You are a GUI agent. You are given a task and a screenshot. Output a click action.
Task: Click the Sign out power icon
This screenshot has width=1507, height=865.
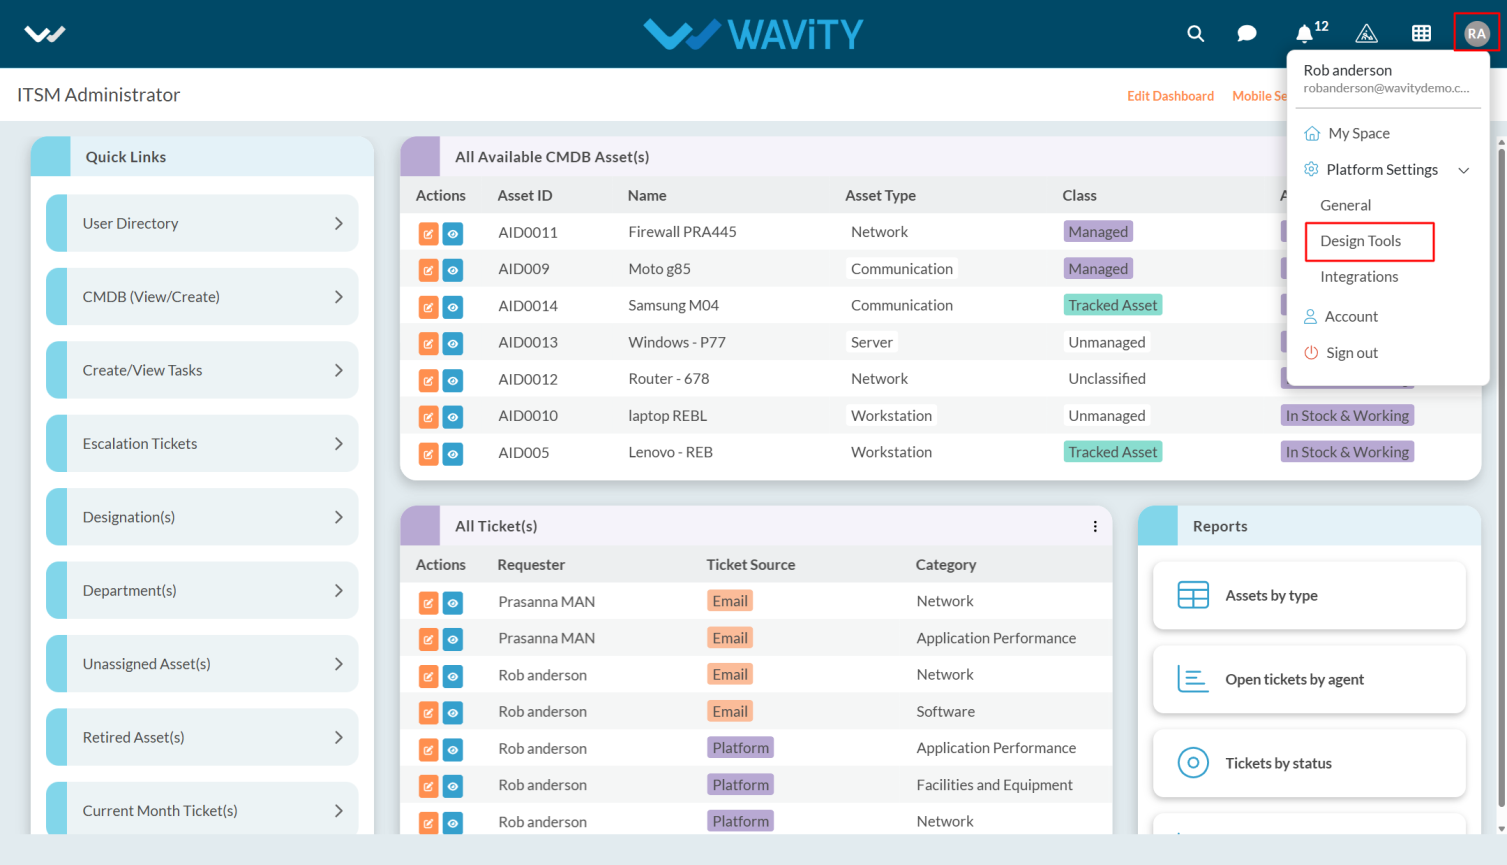click(1311, 352)
